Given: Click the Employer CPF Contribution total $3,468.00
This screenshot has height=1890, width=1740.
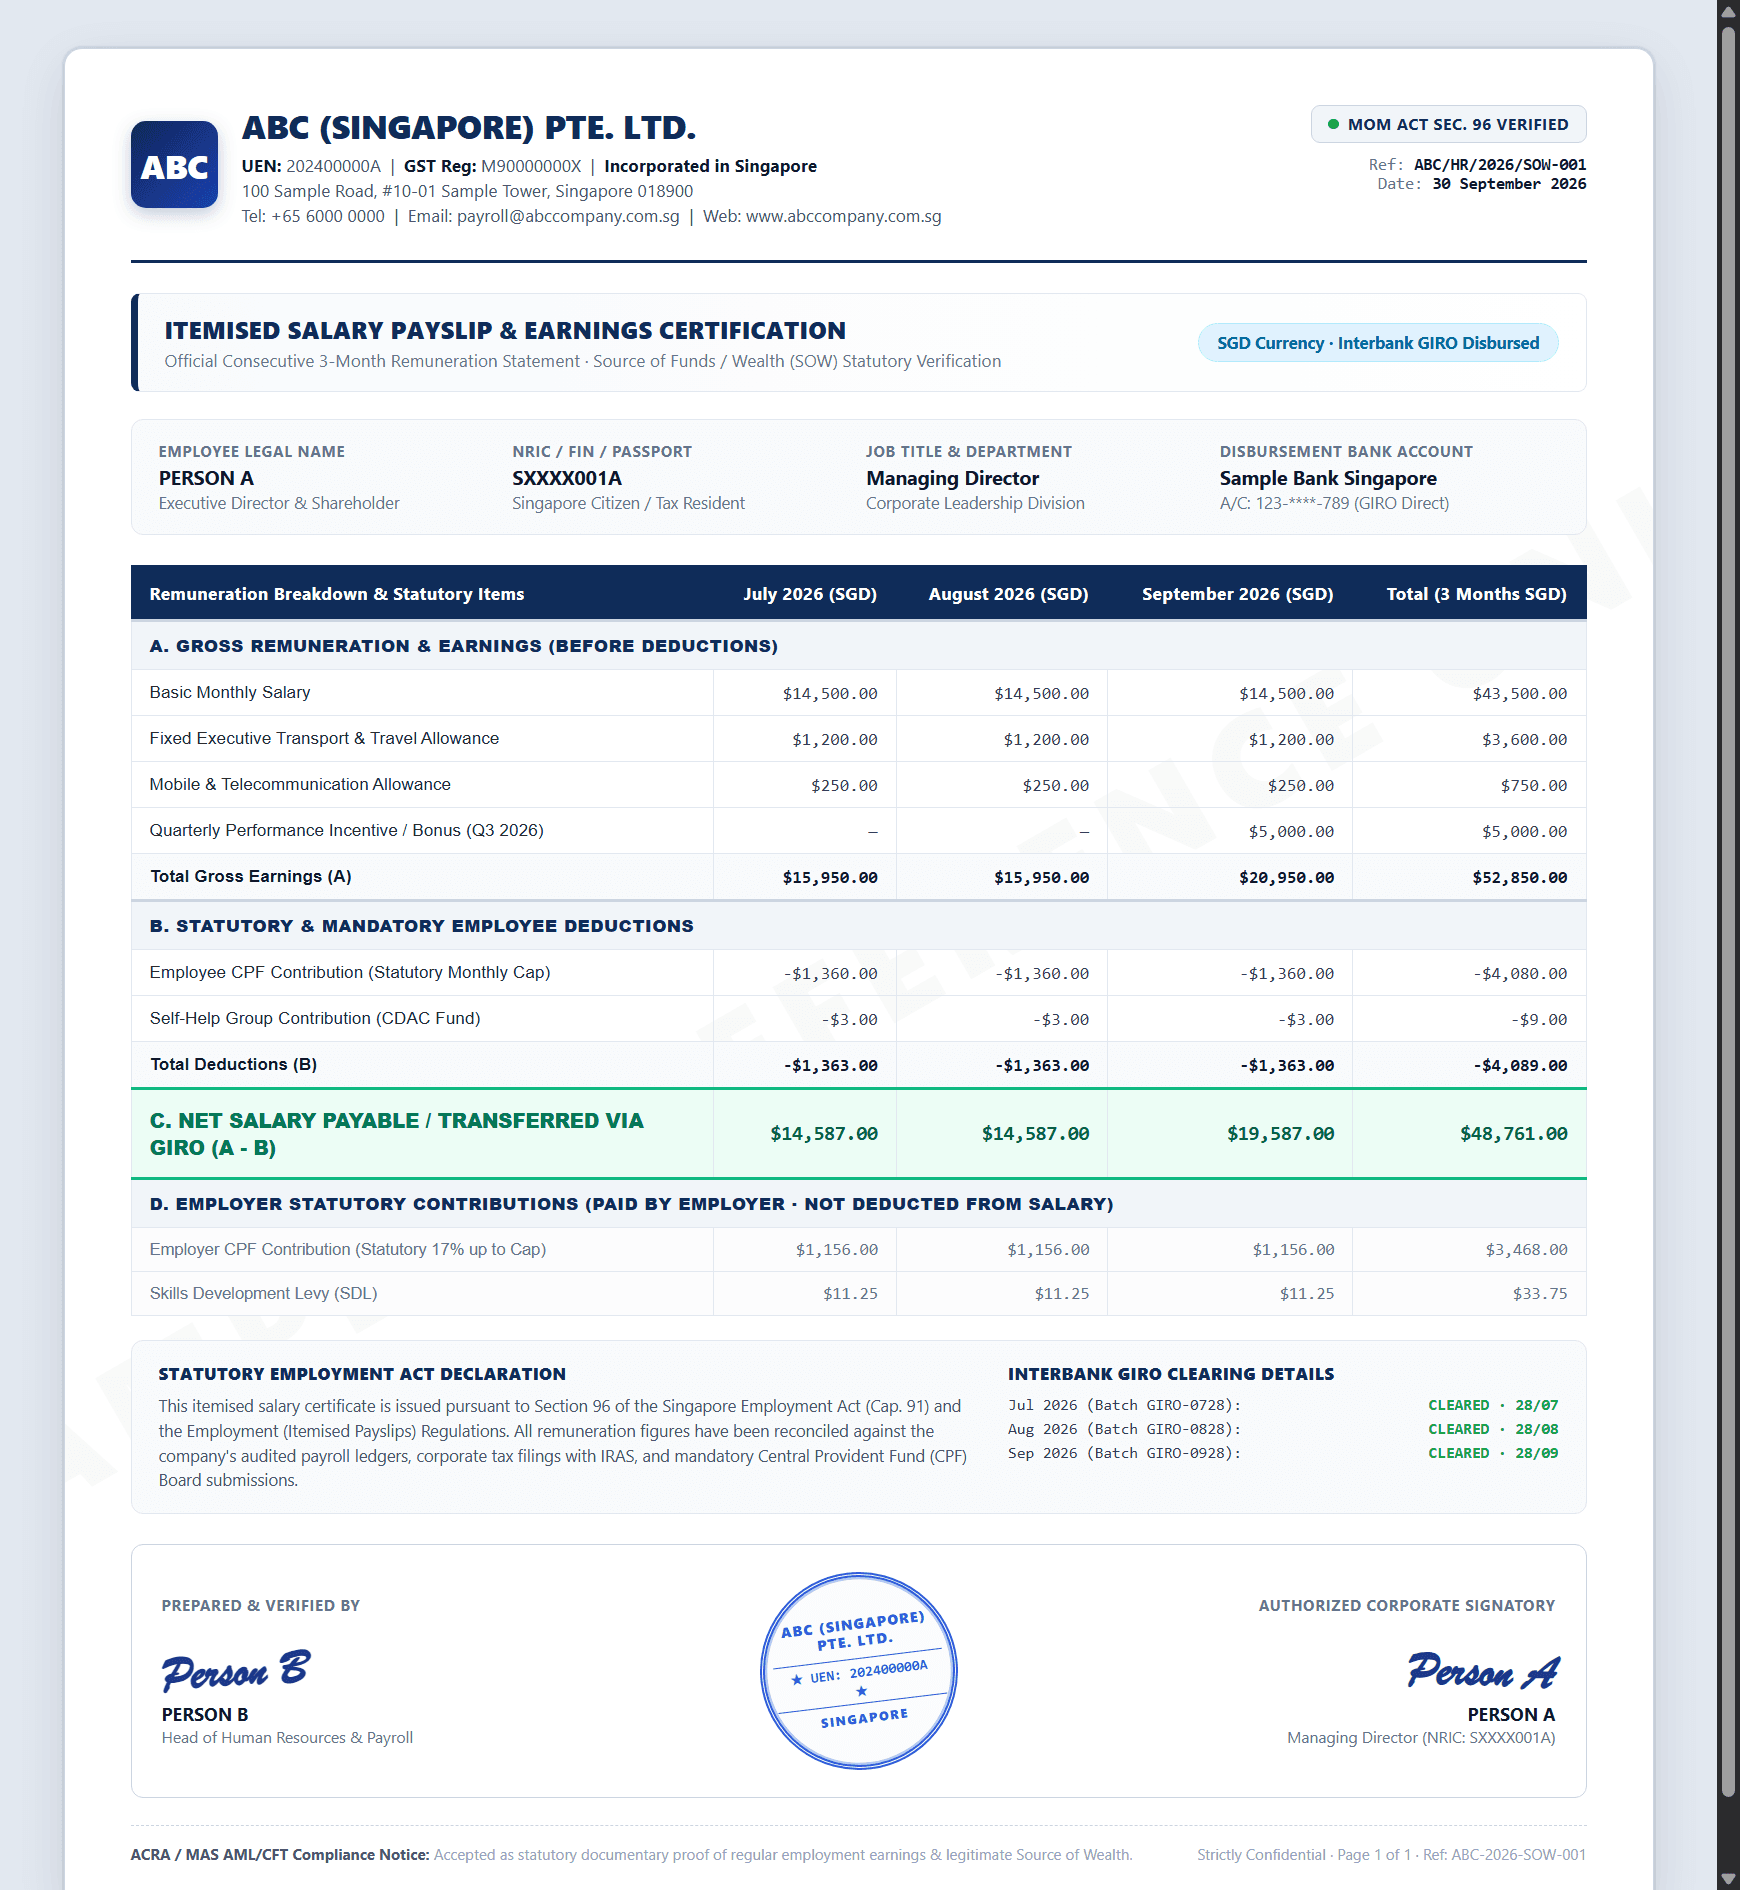Looking at the screenshot, I should coord(1526,1249).
